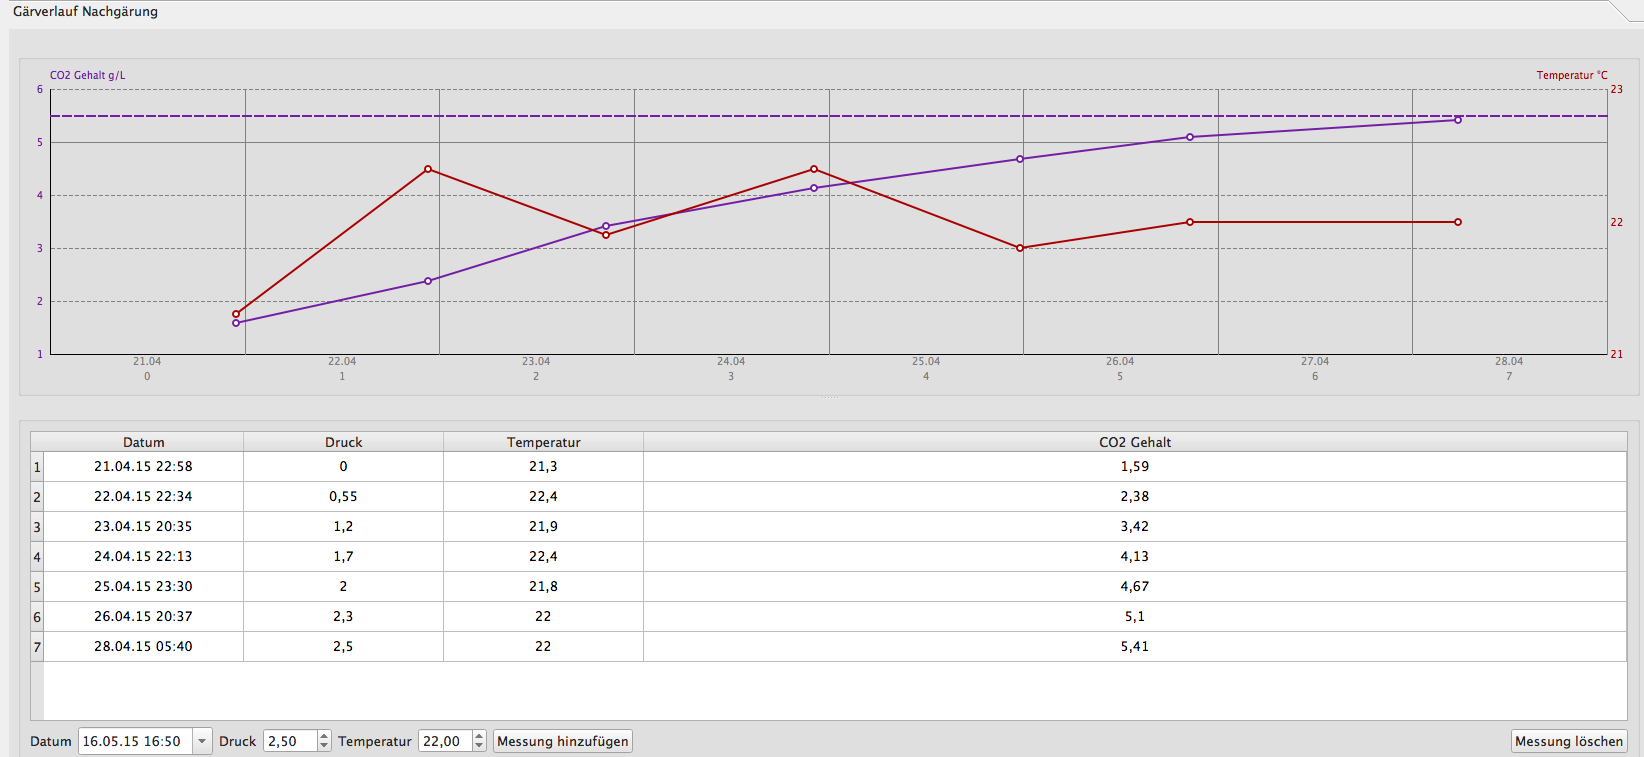The image size is (1644, 757).
Task: Click into the Datum date field
Action: click(x=134, y=741)
